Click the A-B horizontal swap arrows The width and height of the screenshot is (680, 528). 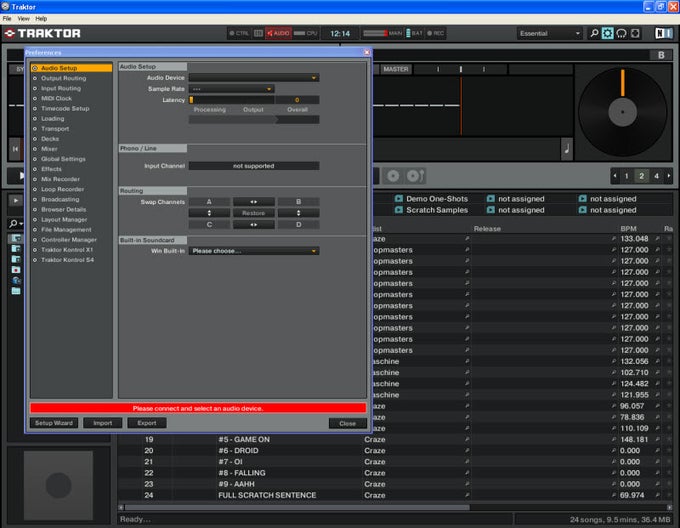(x=254, y=202)
